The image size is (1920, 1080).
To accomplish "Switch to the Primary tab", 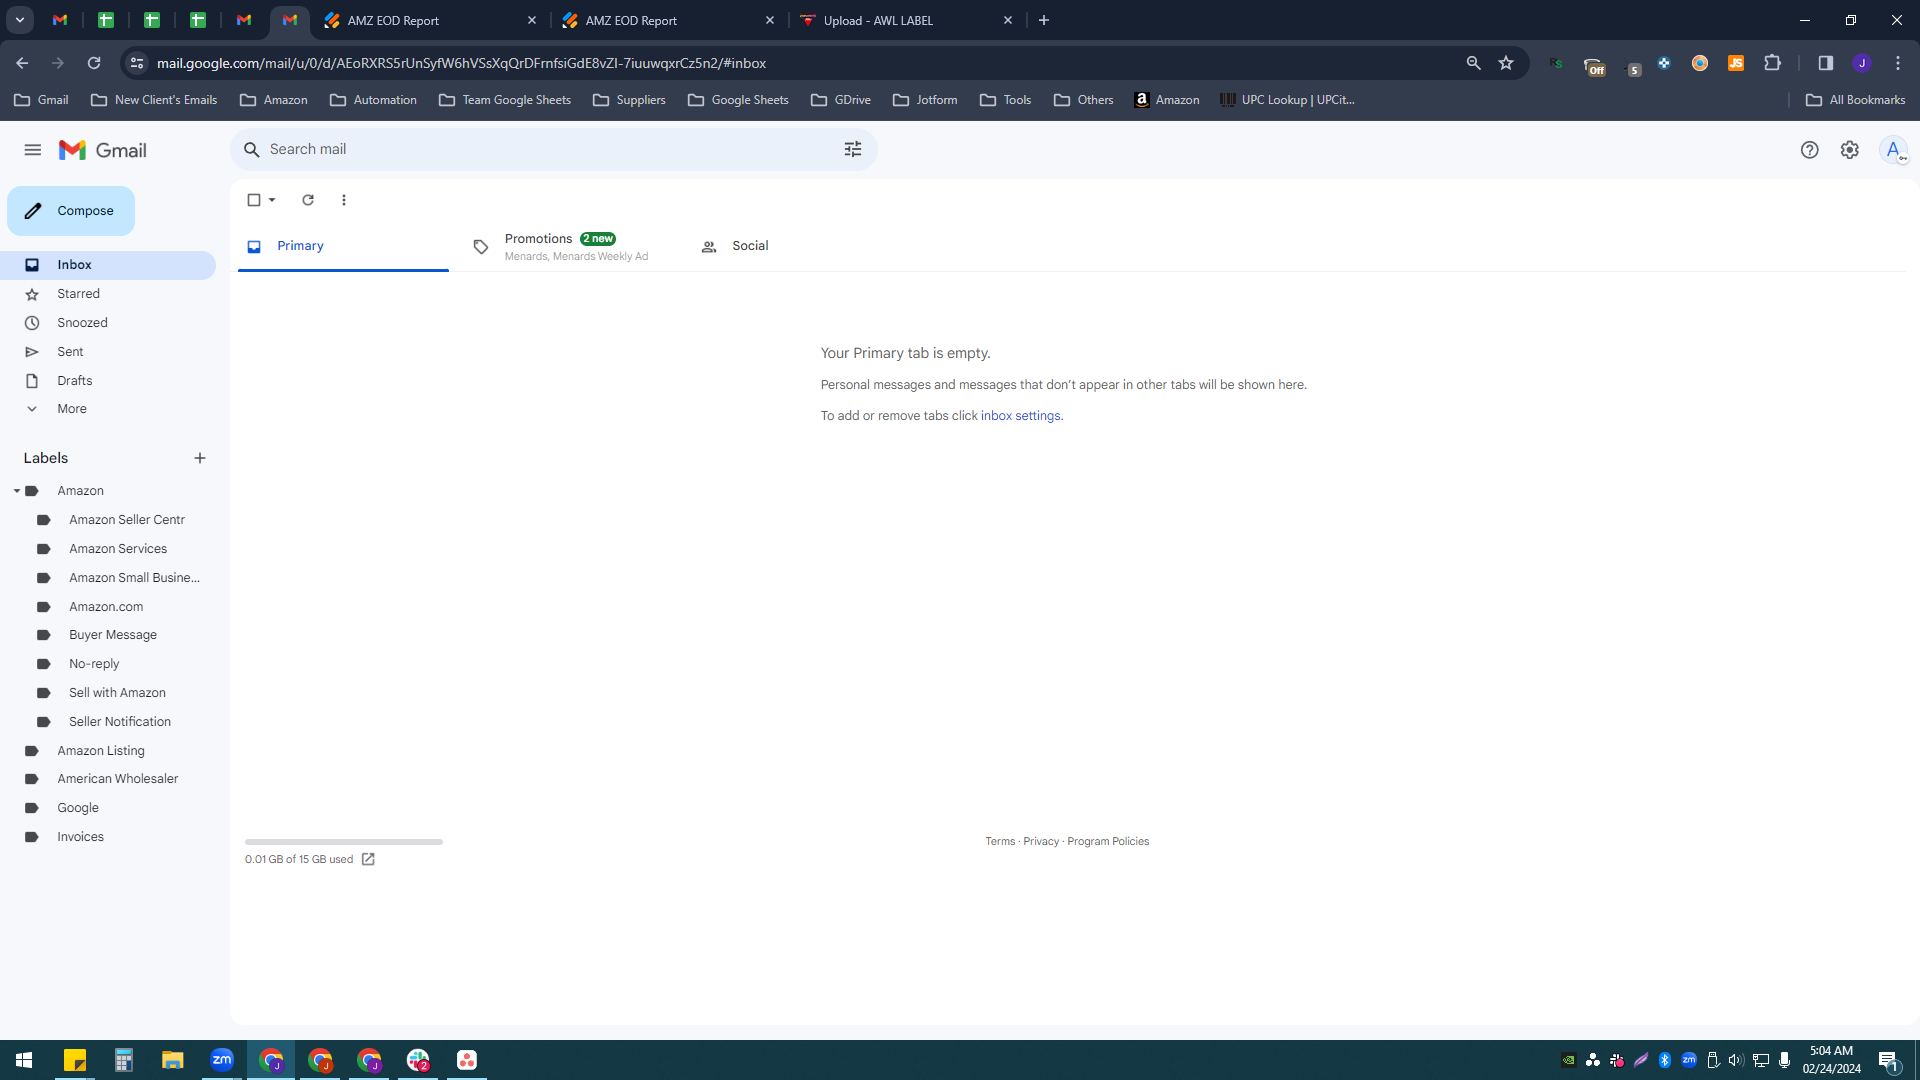I will (x=343, y=246).
